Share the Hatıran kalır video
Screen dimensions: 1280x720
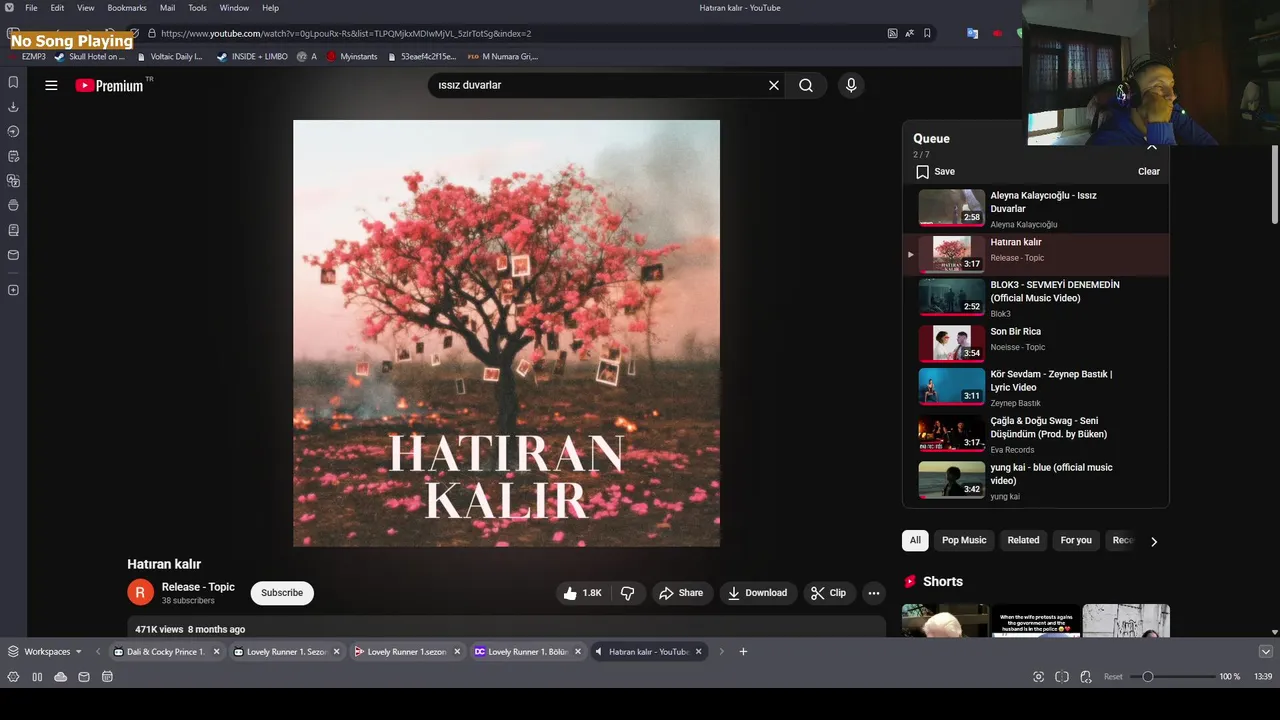click(x=680, y=593)
